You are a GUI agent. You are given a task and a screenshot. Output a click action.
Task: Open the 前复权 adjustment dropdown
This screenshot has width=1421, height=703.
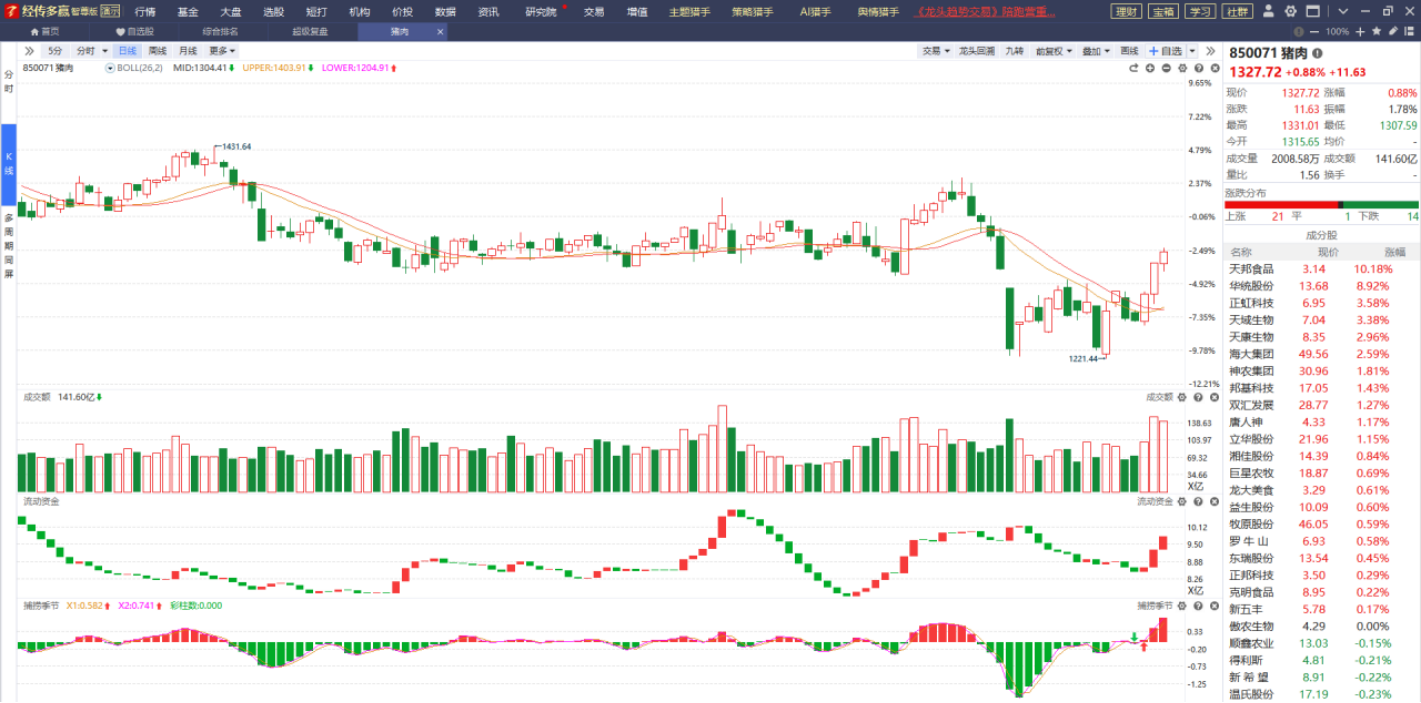click(x=1054, y=50)
